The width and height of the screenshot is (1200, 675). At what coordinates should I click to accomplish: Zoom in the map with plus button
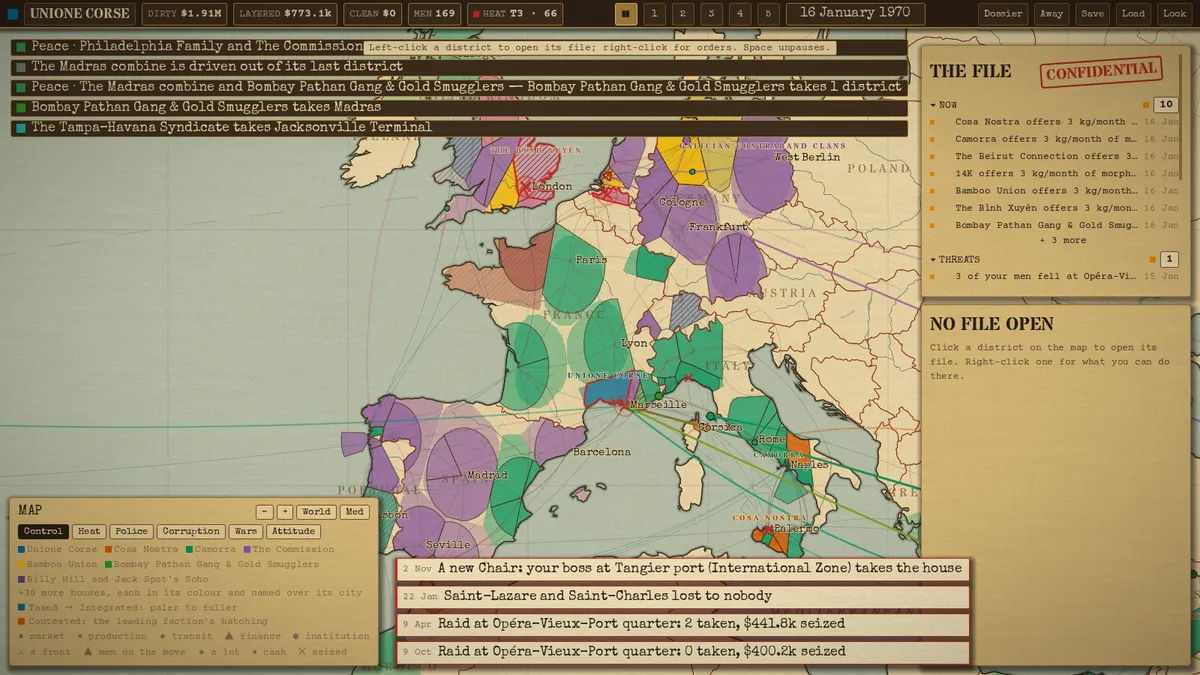[x=285, y=512]
